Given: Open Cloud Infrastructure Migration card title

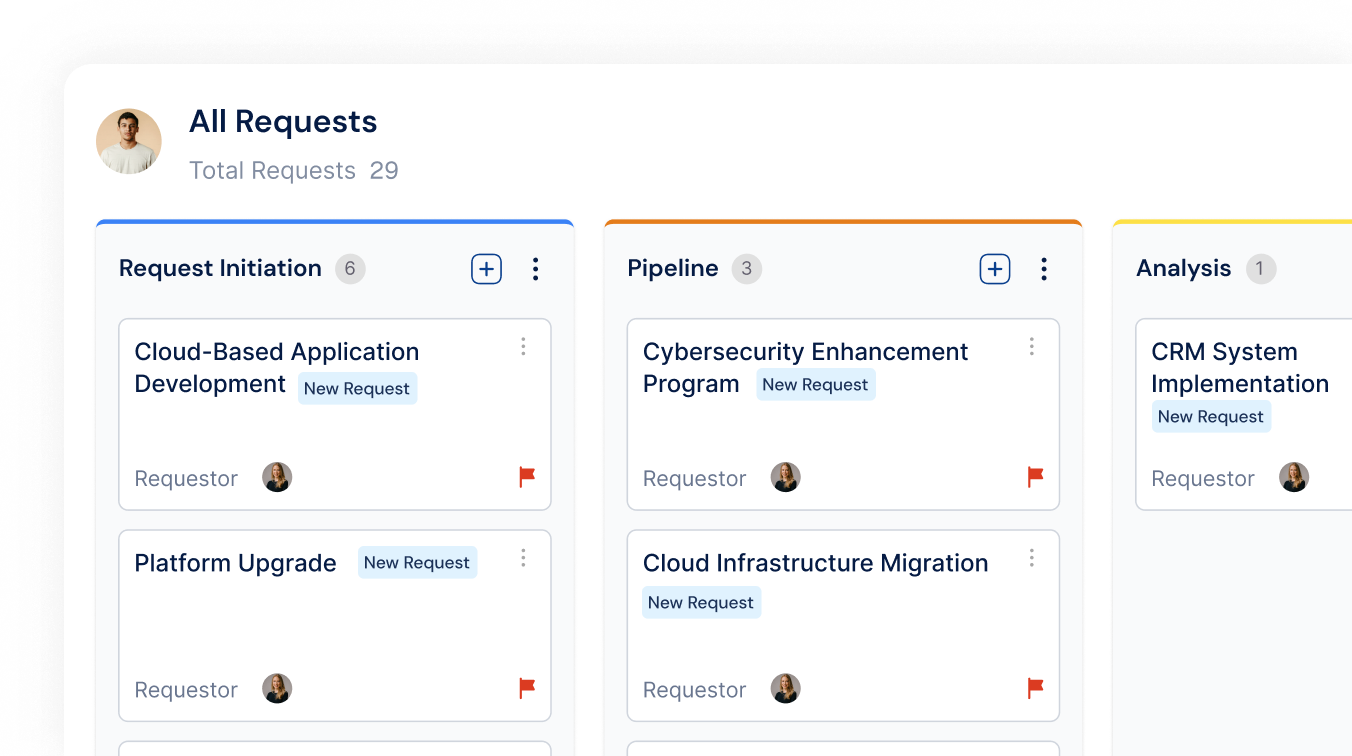Looking at the screenshot, I should 816,563.
